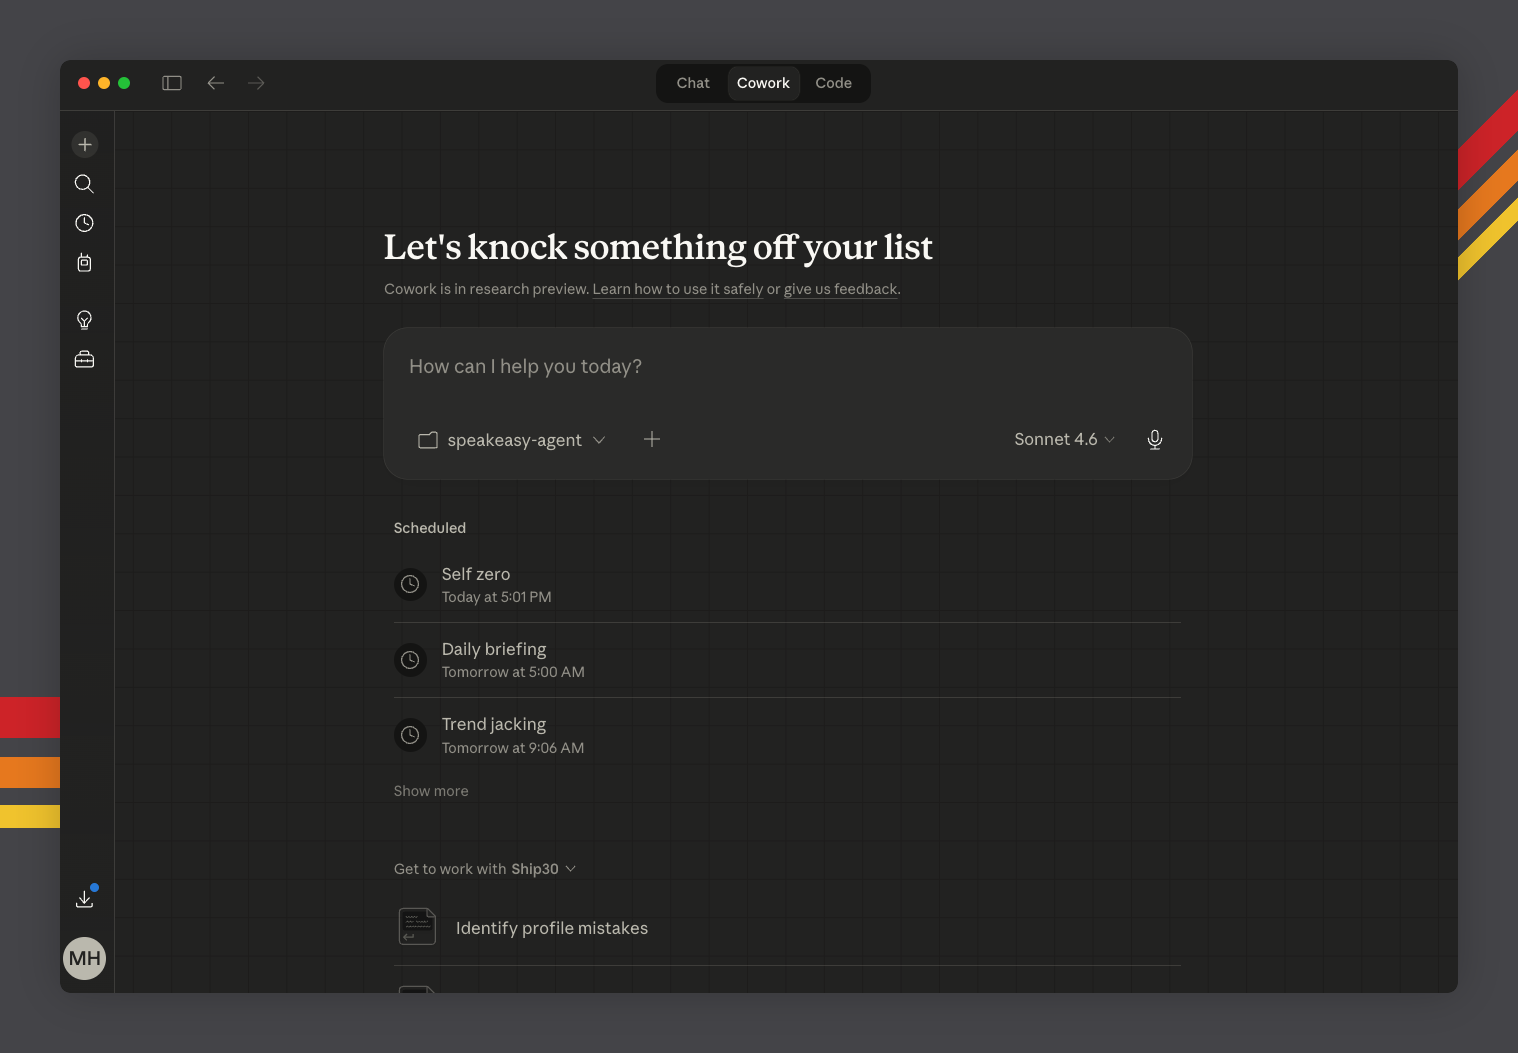Switch to the Chat tab
This screenshot has height=1053, width=1518.
click(693, 83)
